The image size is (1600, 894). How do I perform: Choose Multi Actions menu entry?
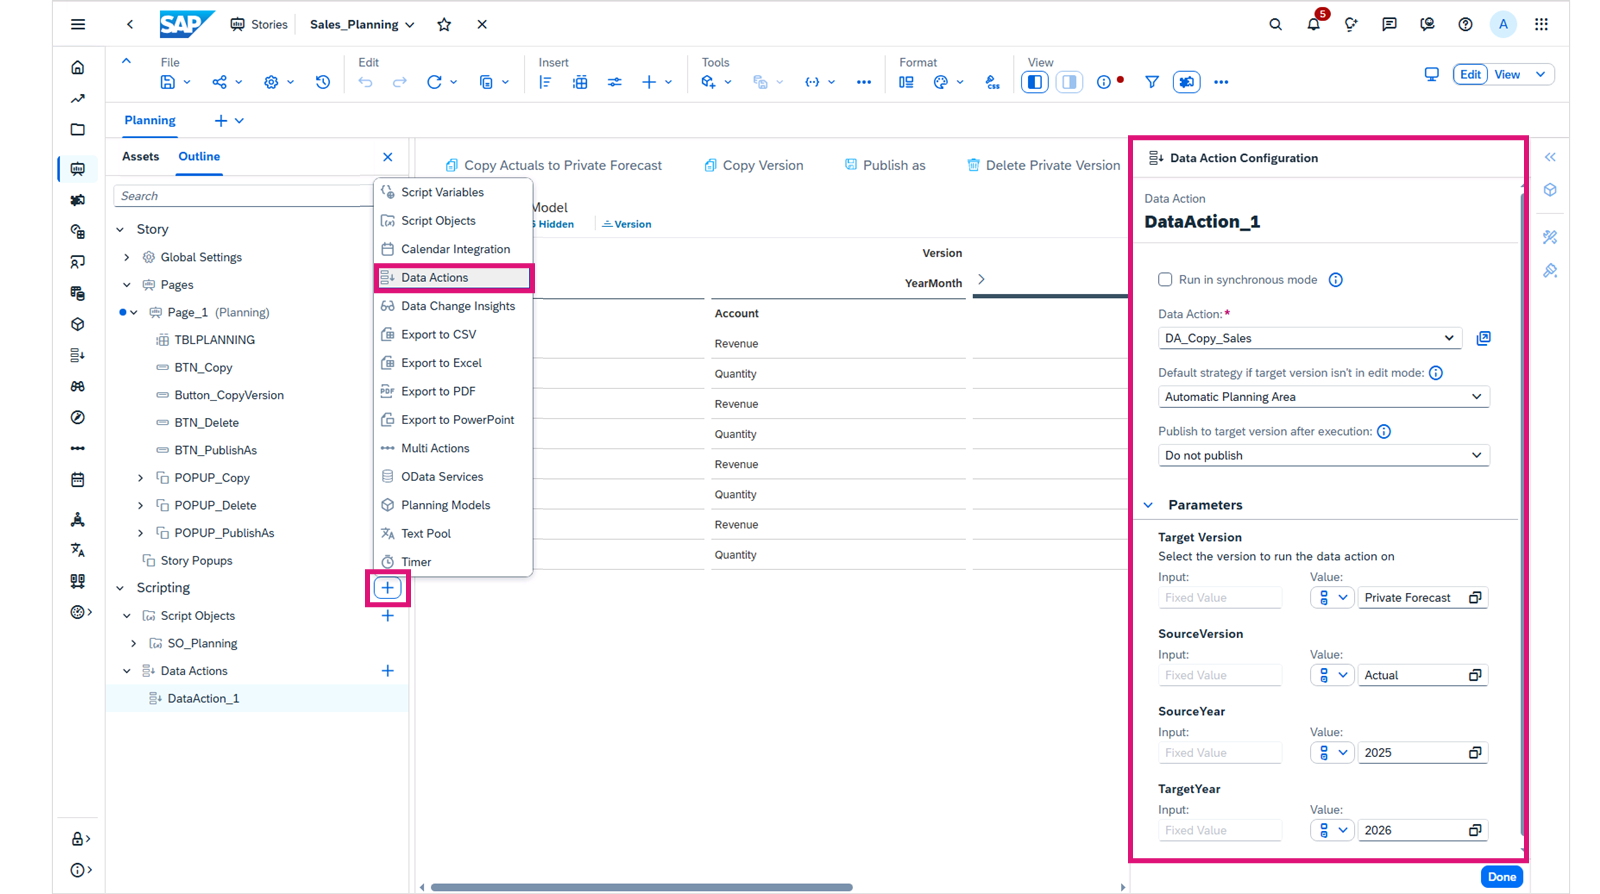tap(454, 448)
